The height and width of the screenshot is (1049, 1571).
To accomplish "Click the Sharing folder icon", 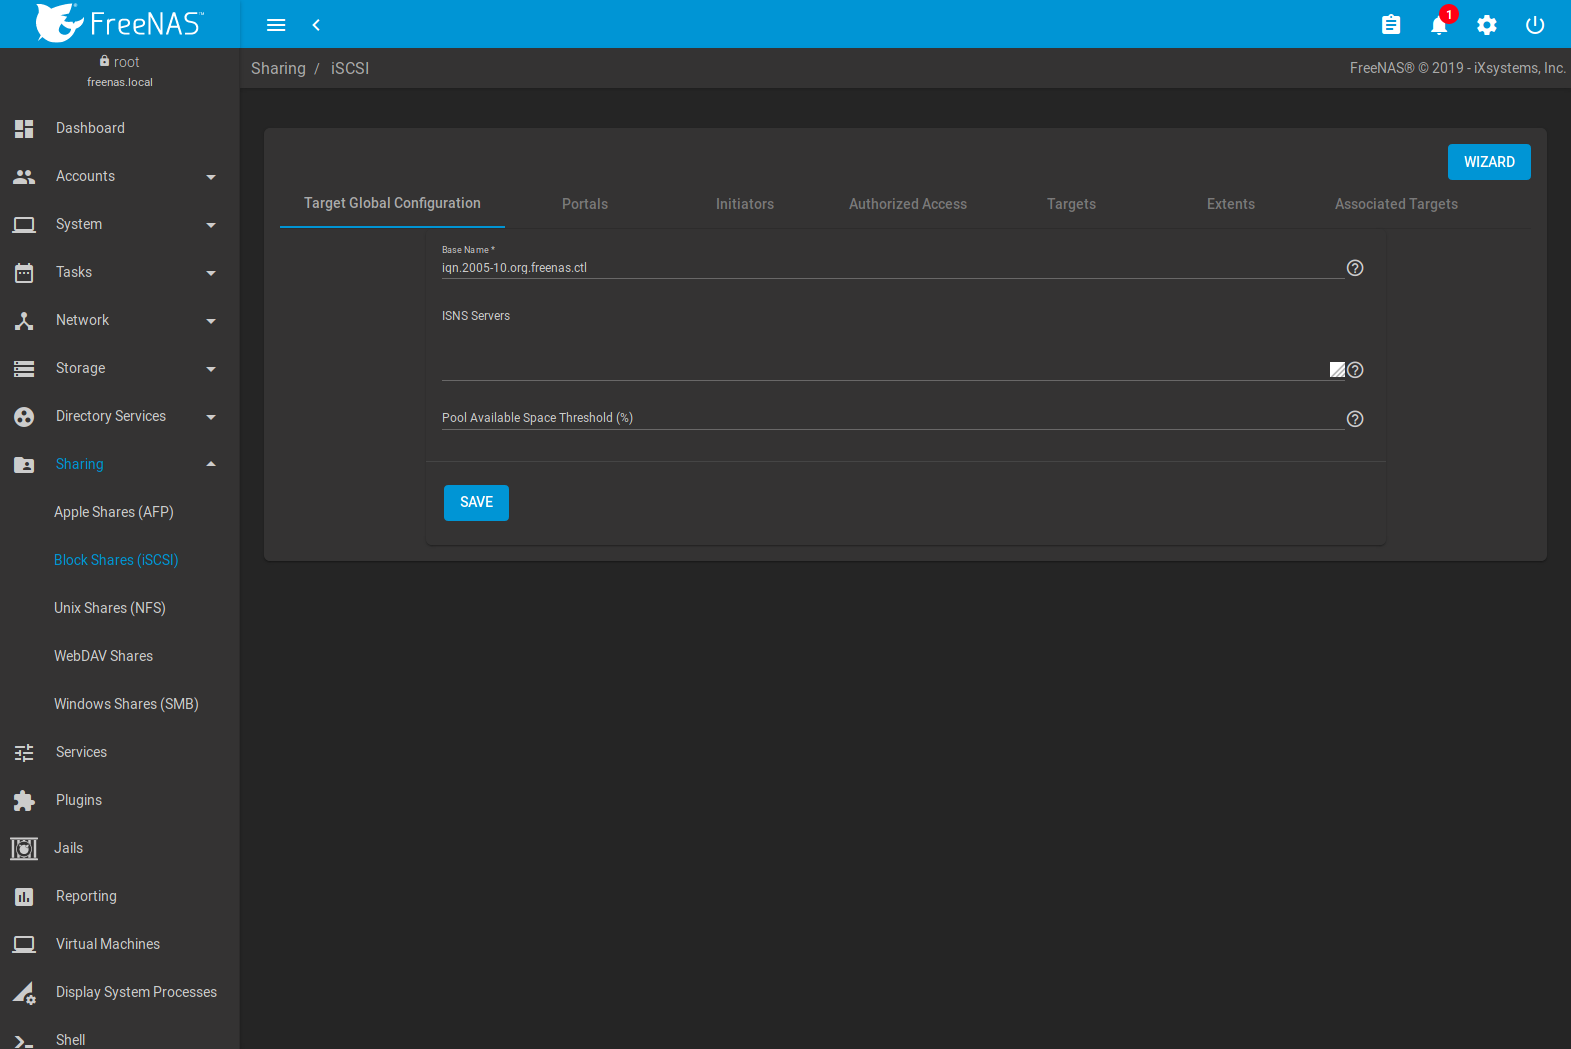I will (x=24, y=464).
